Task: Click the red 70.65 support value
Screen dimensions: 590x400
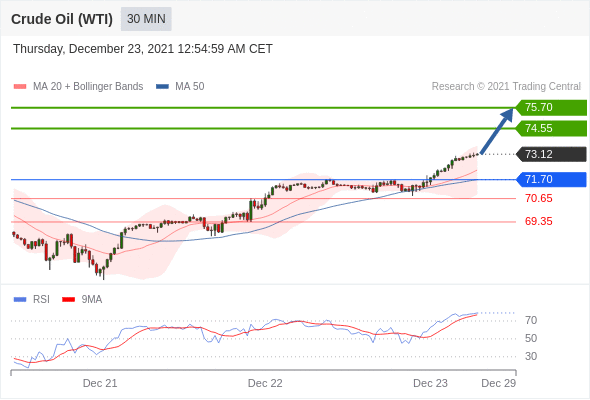Action: coord(539,198)
